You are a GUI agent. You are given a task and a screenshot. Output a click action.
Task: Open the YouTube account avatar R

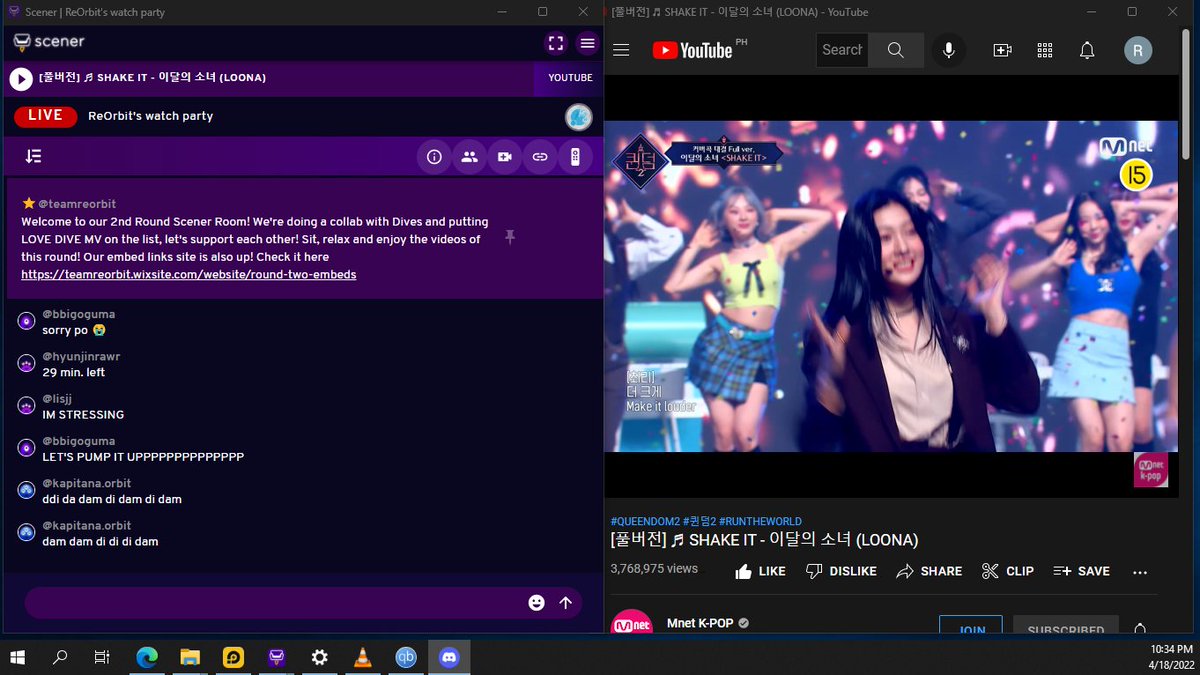click(x=1138, y=50)
